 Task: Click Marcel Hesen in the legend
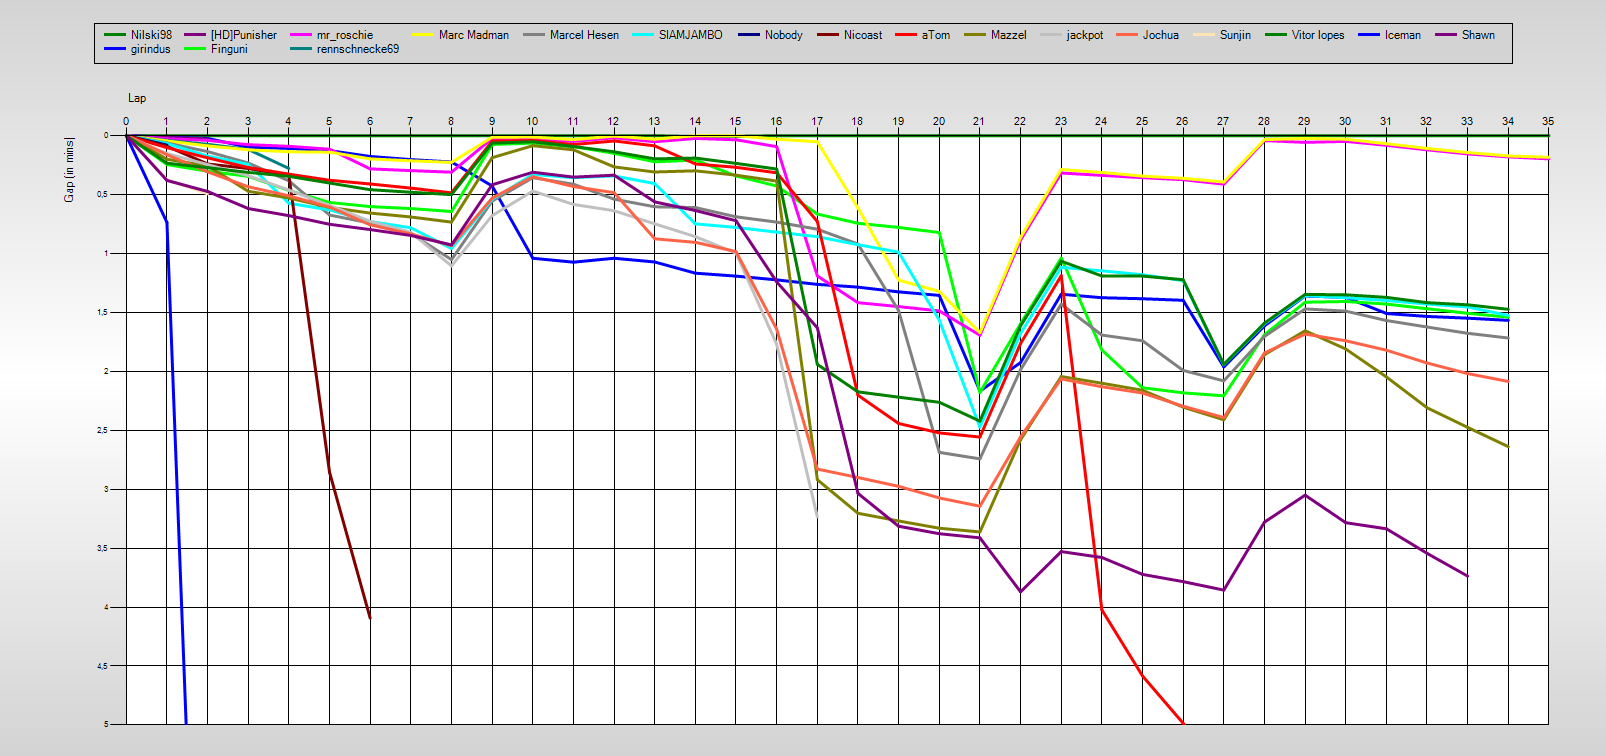(x=584, y=35)
